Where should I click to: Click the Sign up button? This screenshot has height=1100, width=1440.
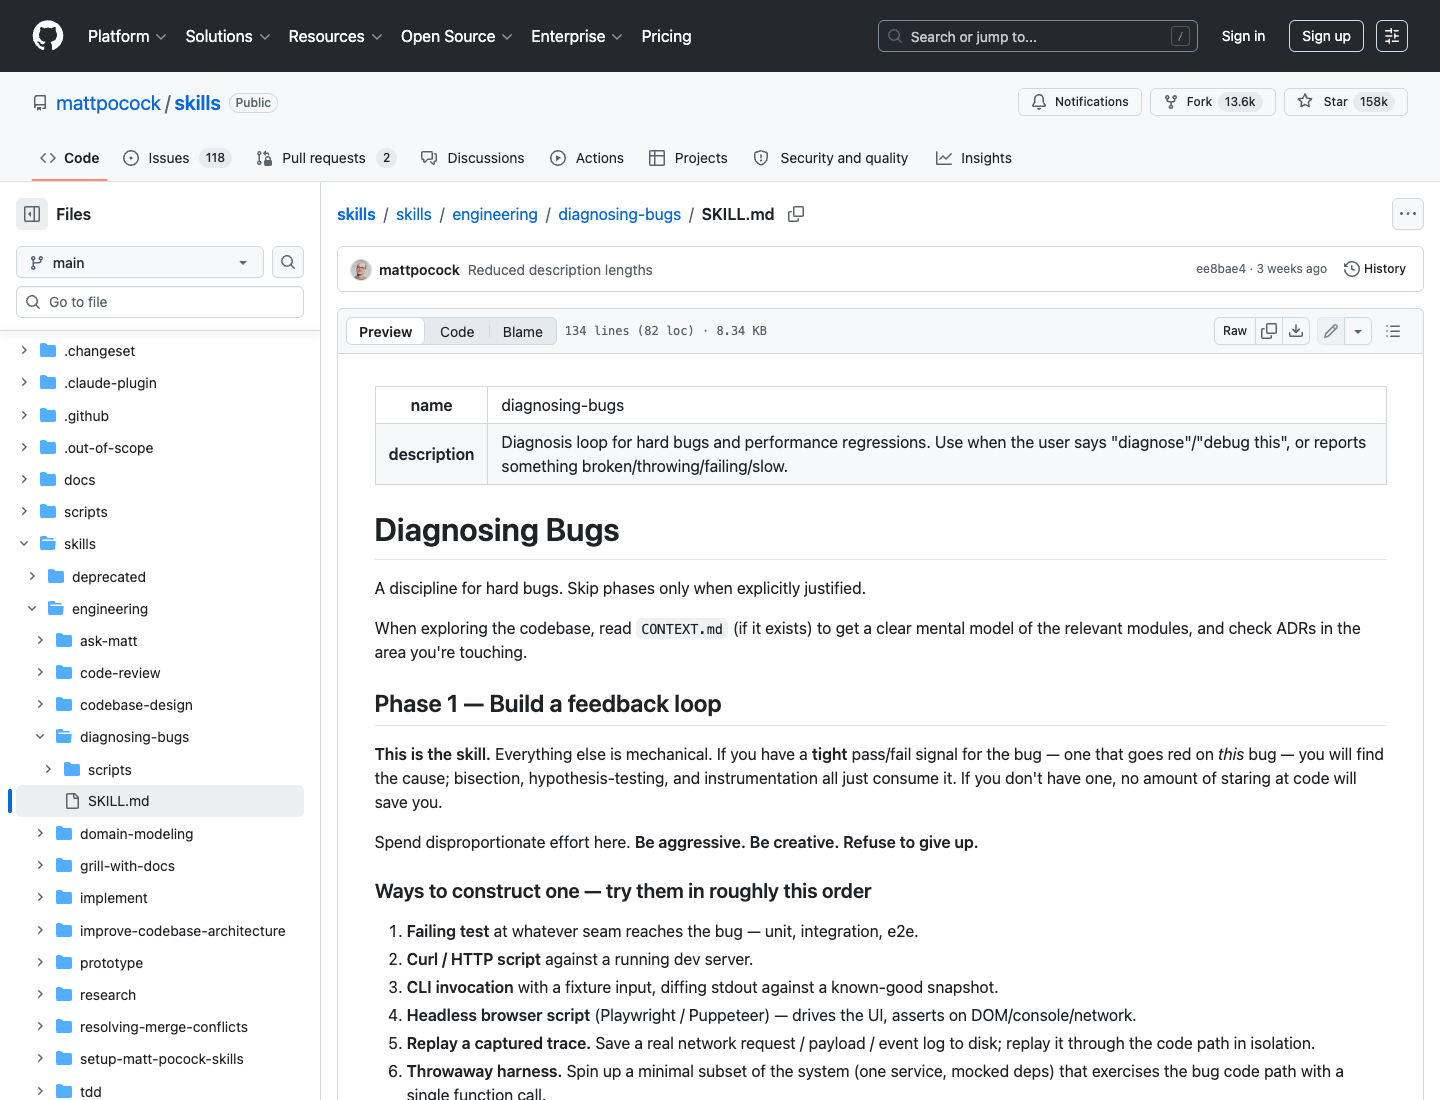1326,36
